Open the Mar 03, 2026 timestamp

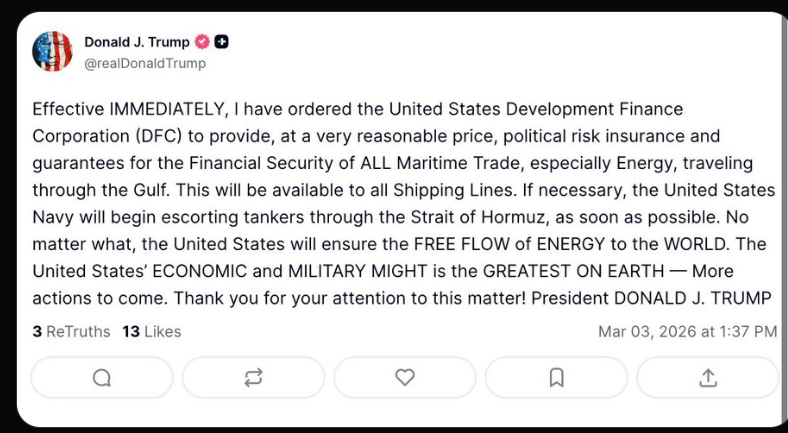pyautogui.click(x=687, y=331)
